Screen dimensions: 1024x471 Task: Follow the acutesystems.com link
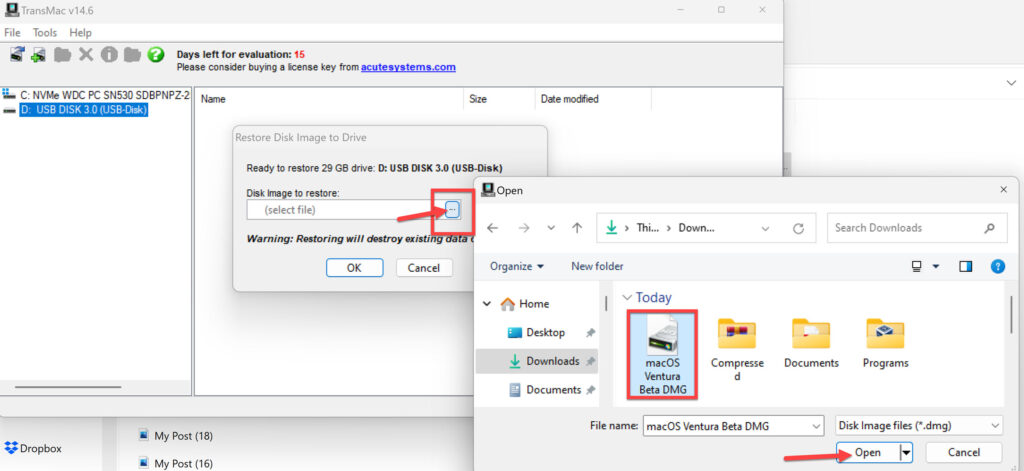pos(408,67)
